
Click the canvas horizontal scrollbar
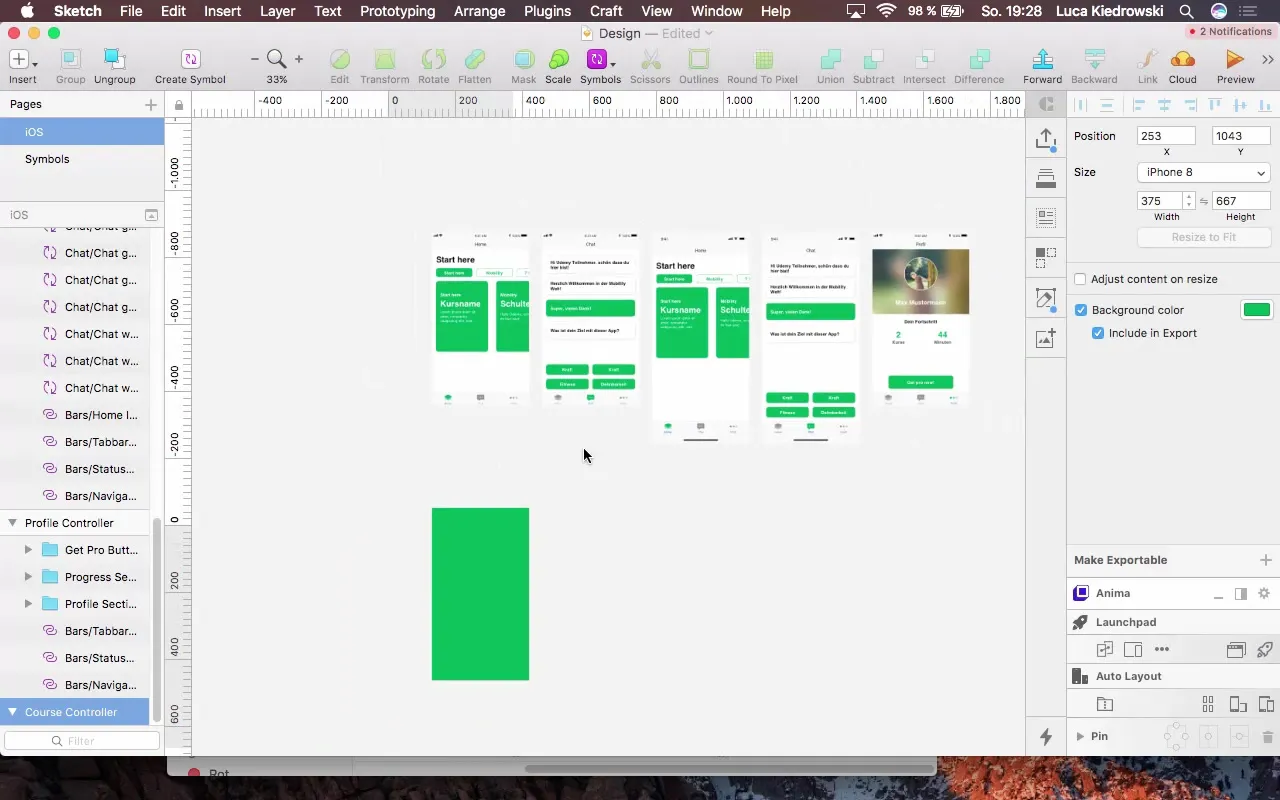730,769
